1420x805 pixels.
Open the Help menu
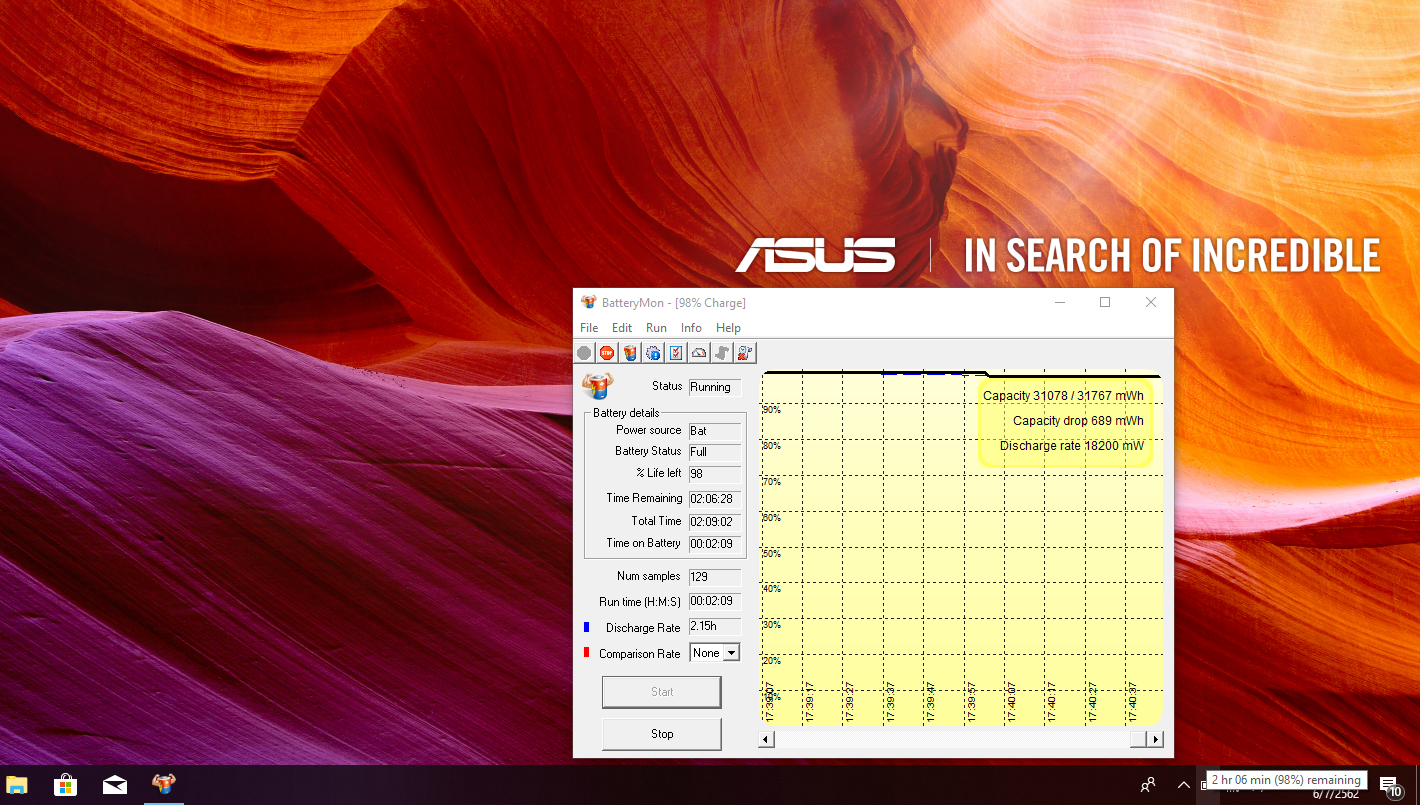pyautogui.click(x=728, y=328)
